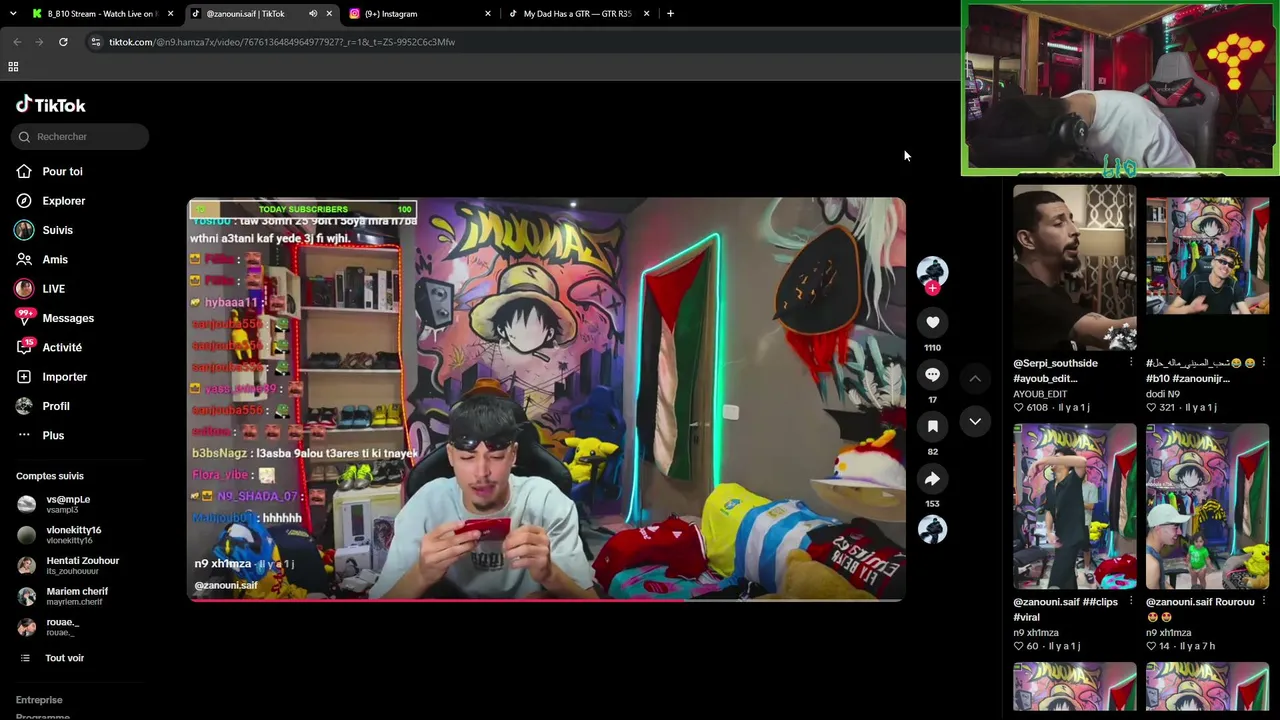
Task: Reload the page in the browser
Action: point(63,42)
